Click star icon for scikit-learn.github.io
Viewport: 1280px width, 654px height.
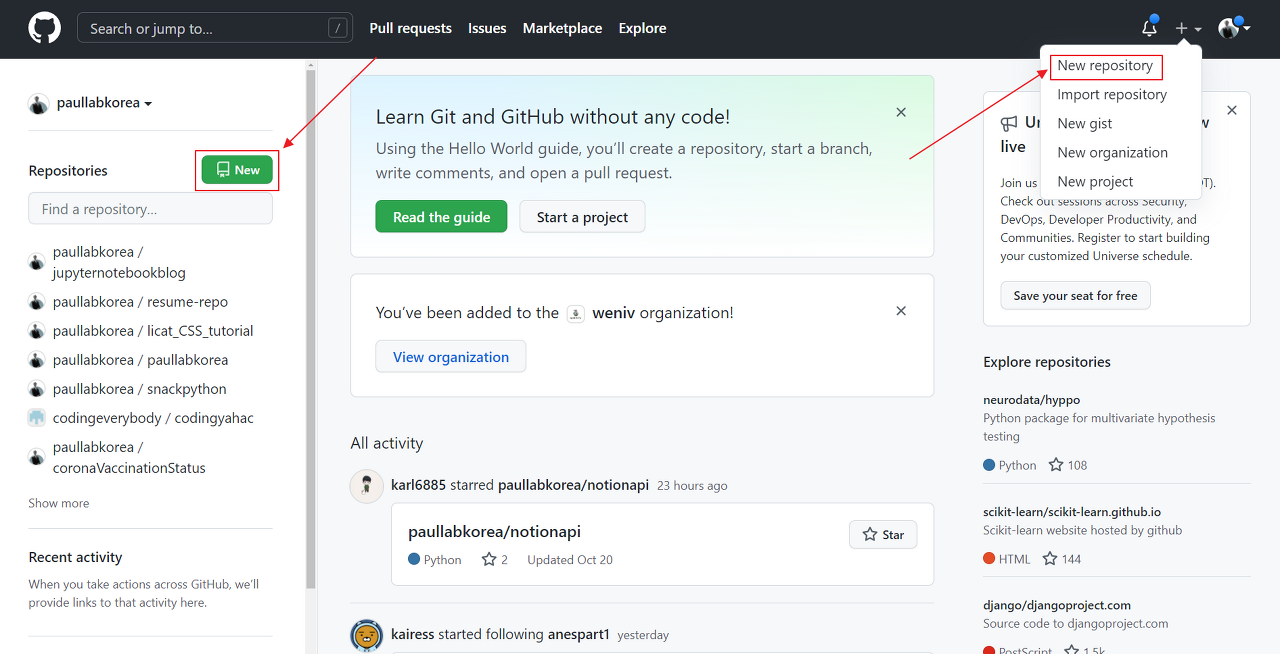(1050, 559)
